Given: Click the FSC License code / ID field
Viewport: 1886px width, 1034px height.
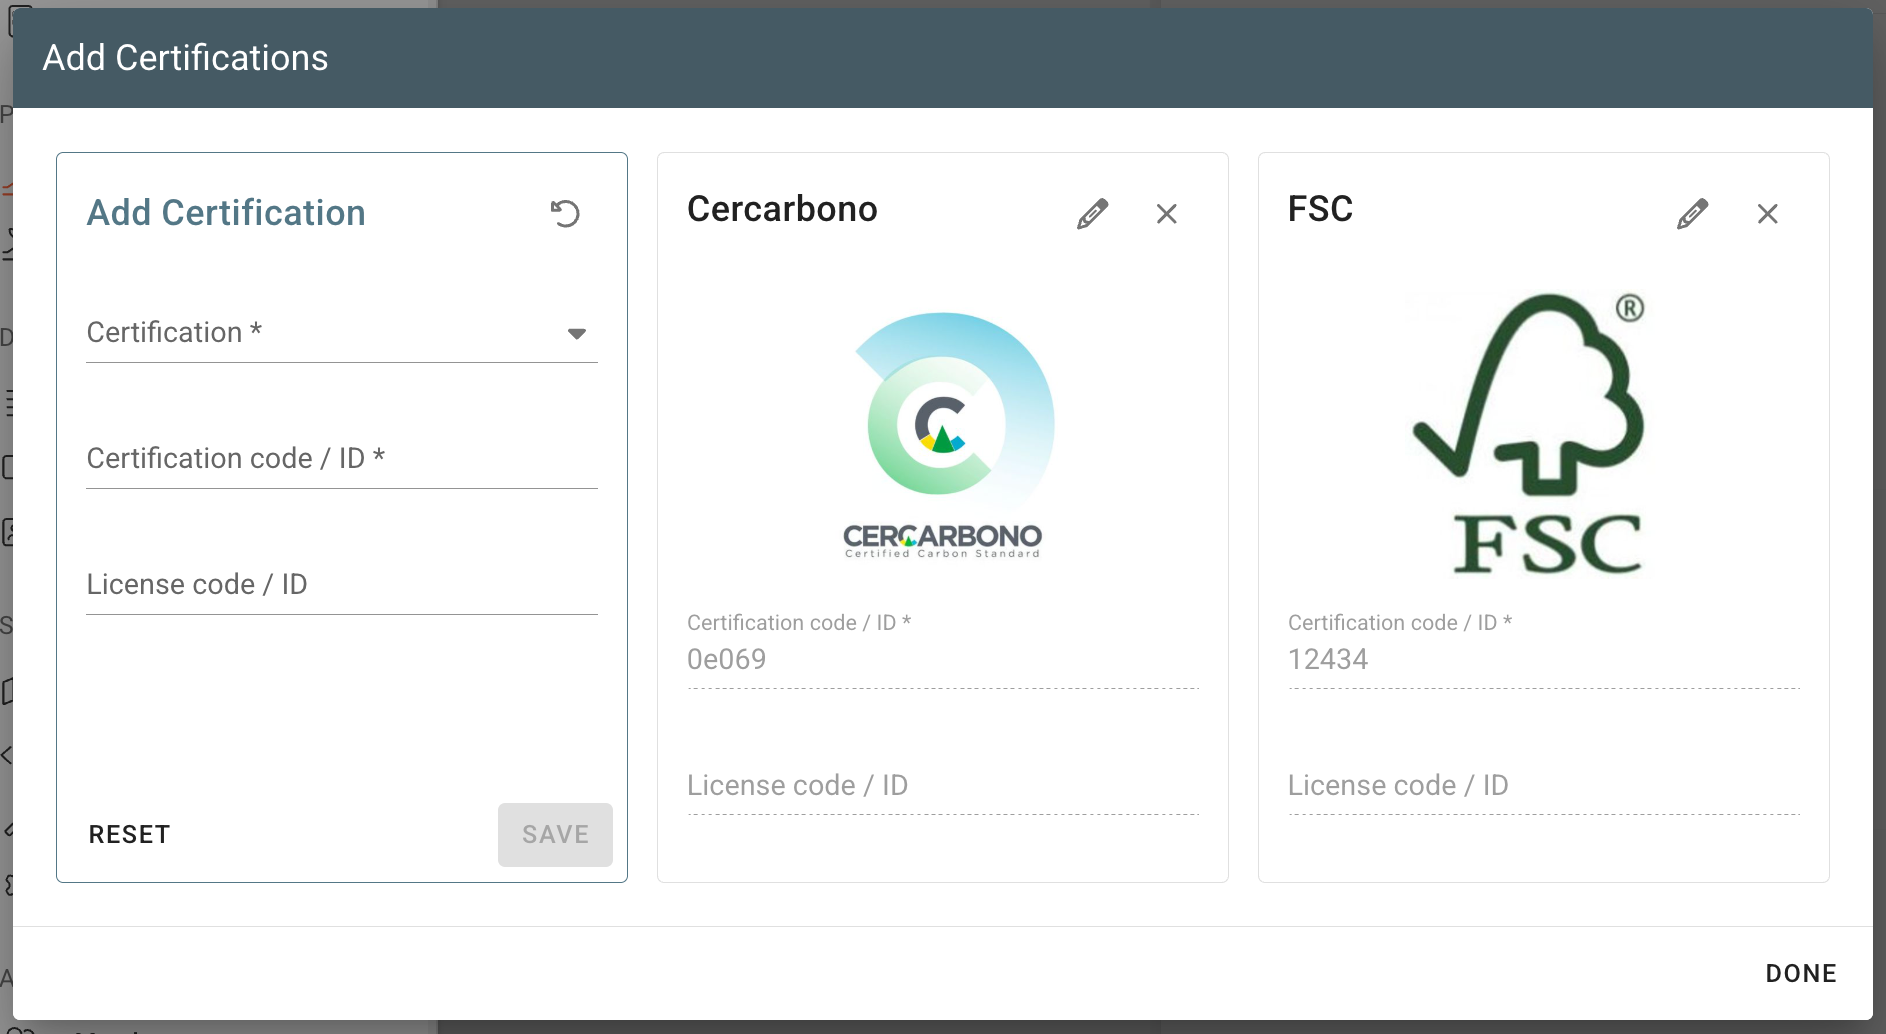Looking at the screenshot, I should (x=1544, y=786).
